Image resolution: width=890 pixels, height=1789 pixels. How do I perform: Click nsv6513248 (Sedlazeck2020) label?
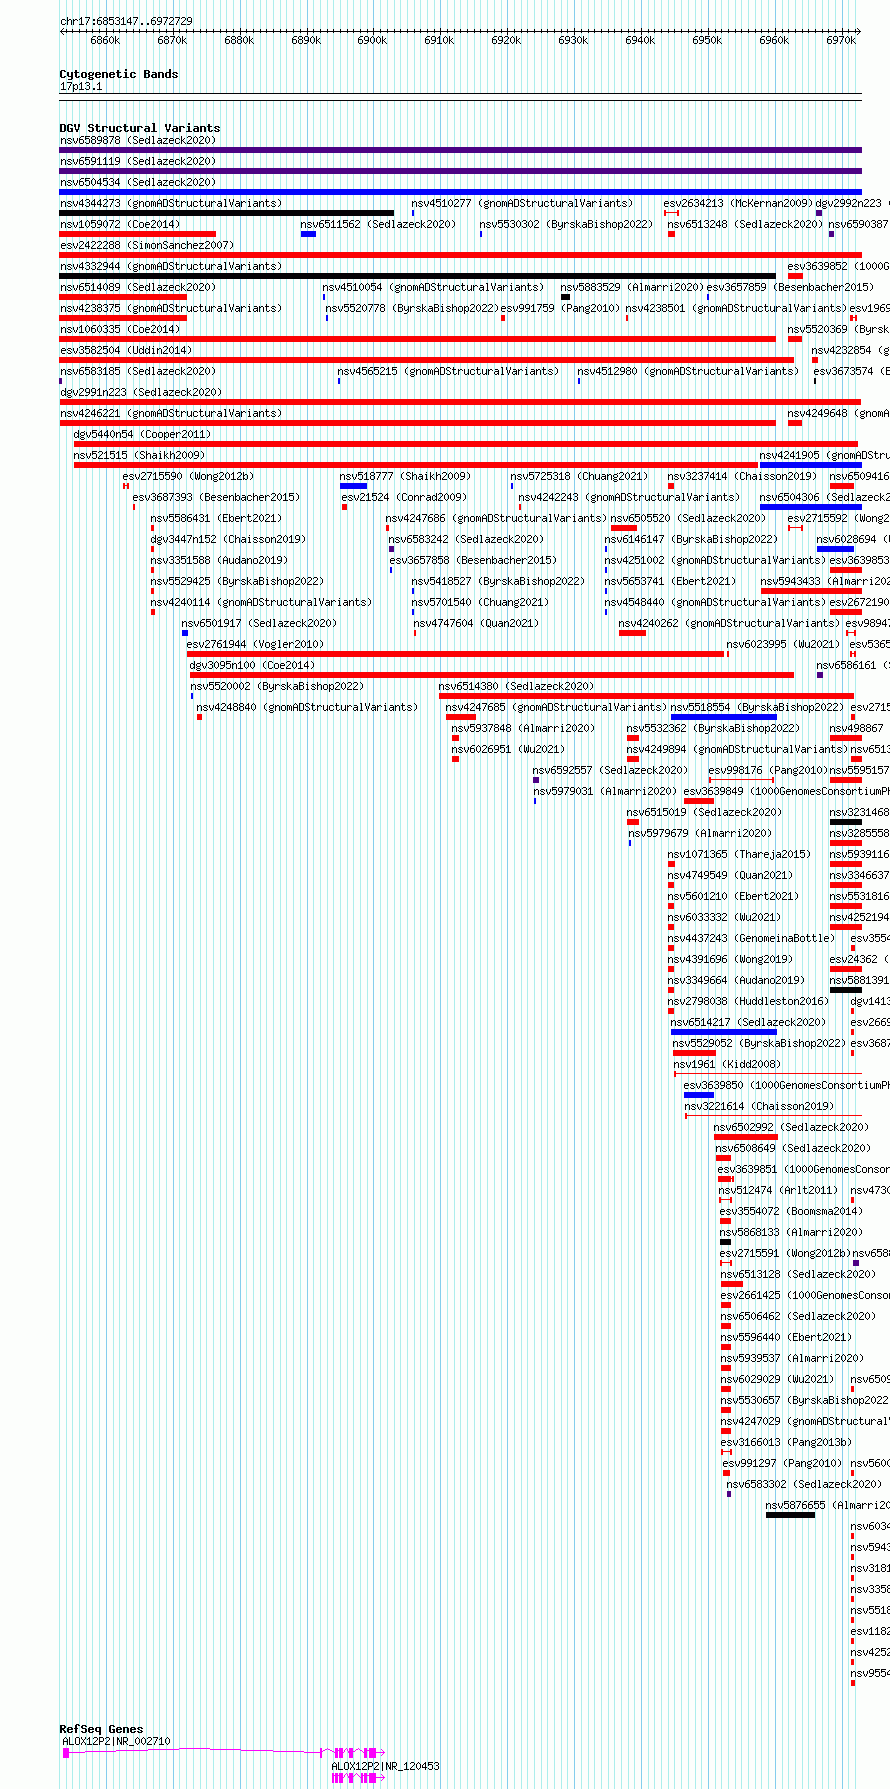746,224
